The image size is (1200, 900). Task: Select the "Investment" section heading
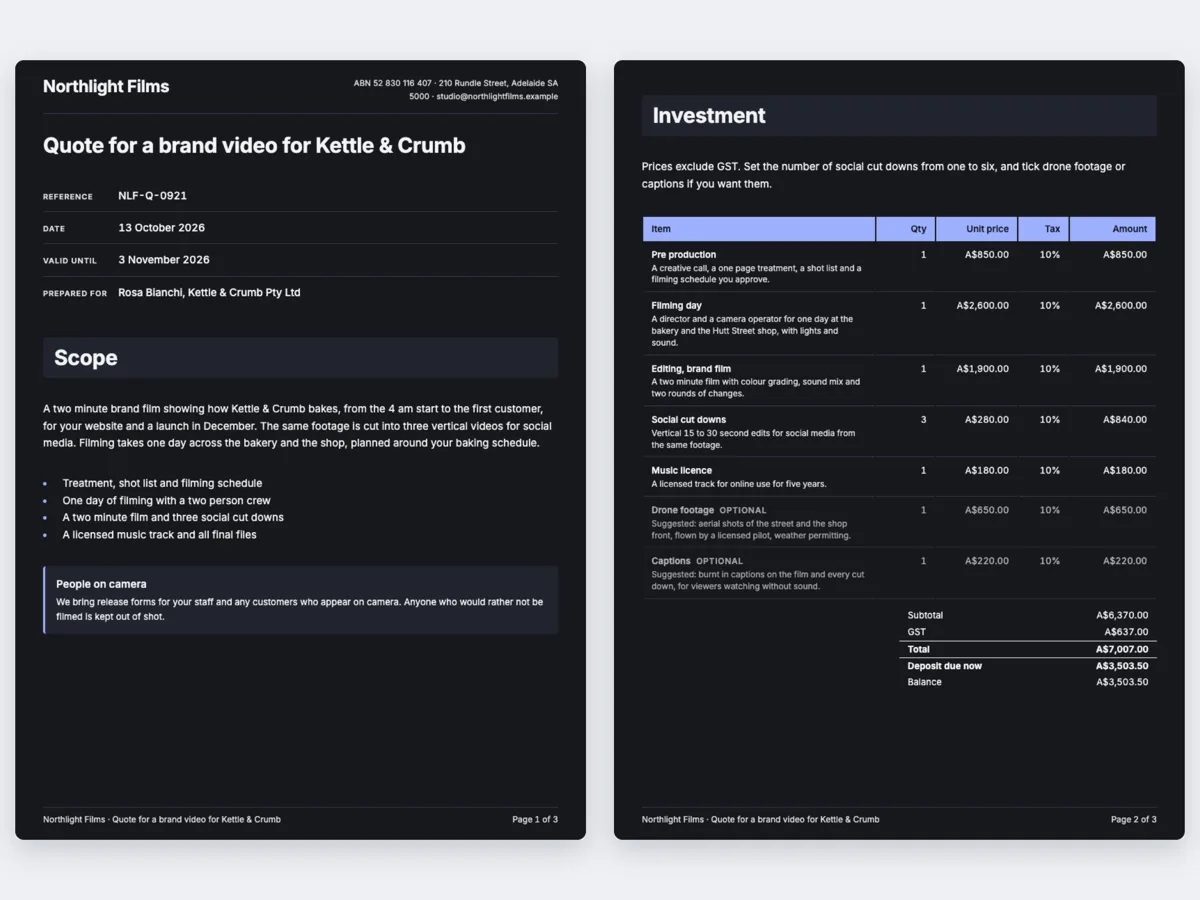coord(709,116)
